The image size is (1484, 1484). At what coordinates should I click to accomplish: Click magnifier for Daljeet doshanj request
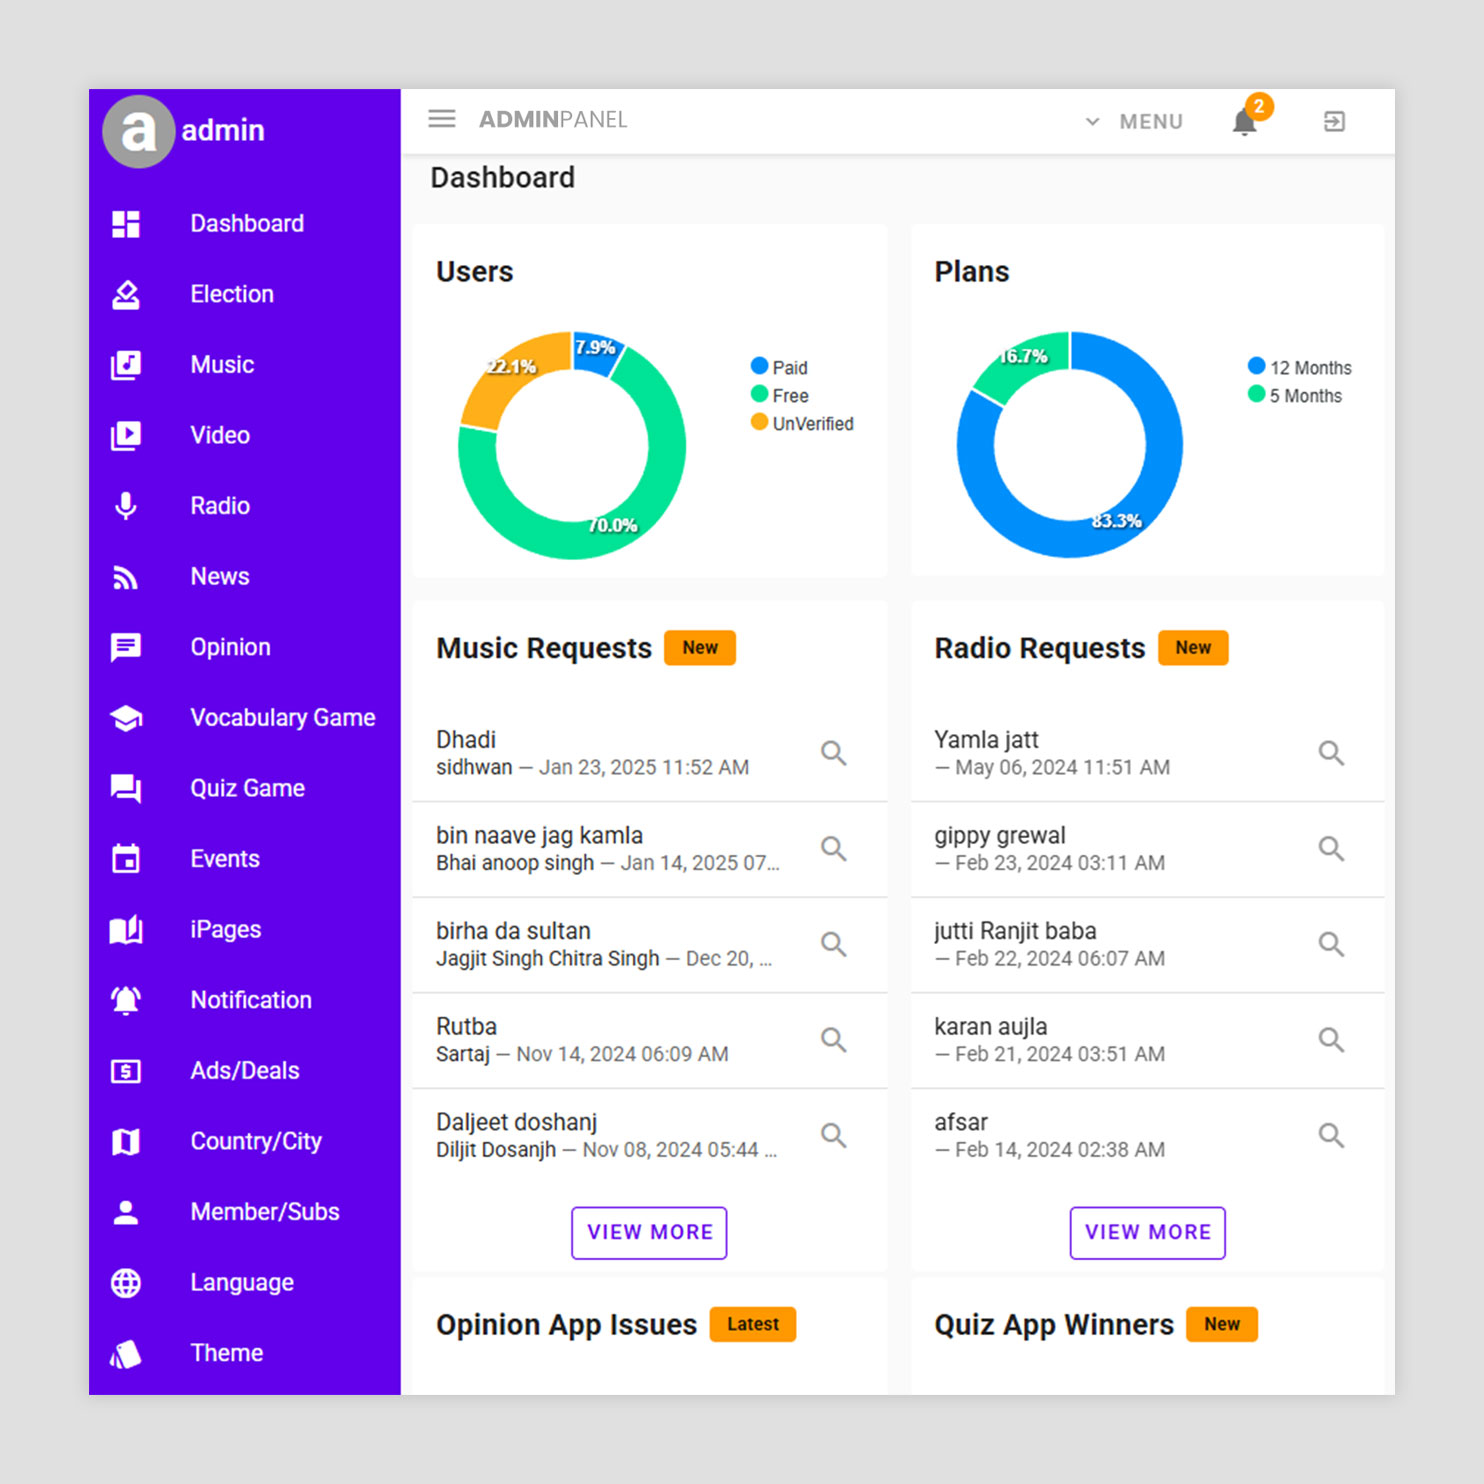coord(834,1135)
